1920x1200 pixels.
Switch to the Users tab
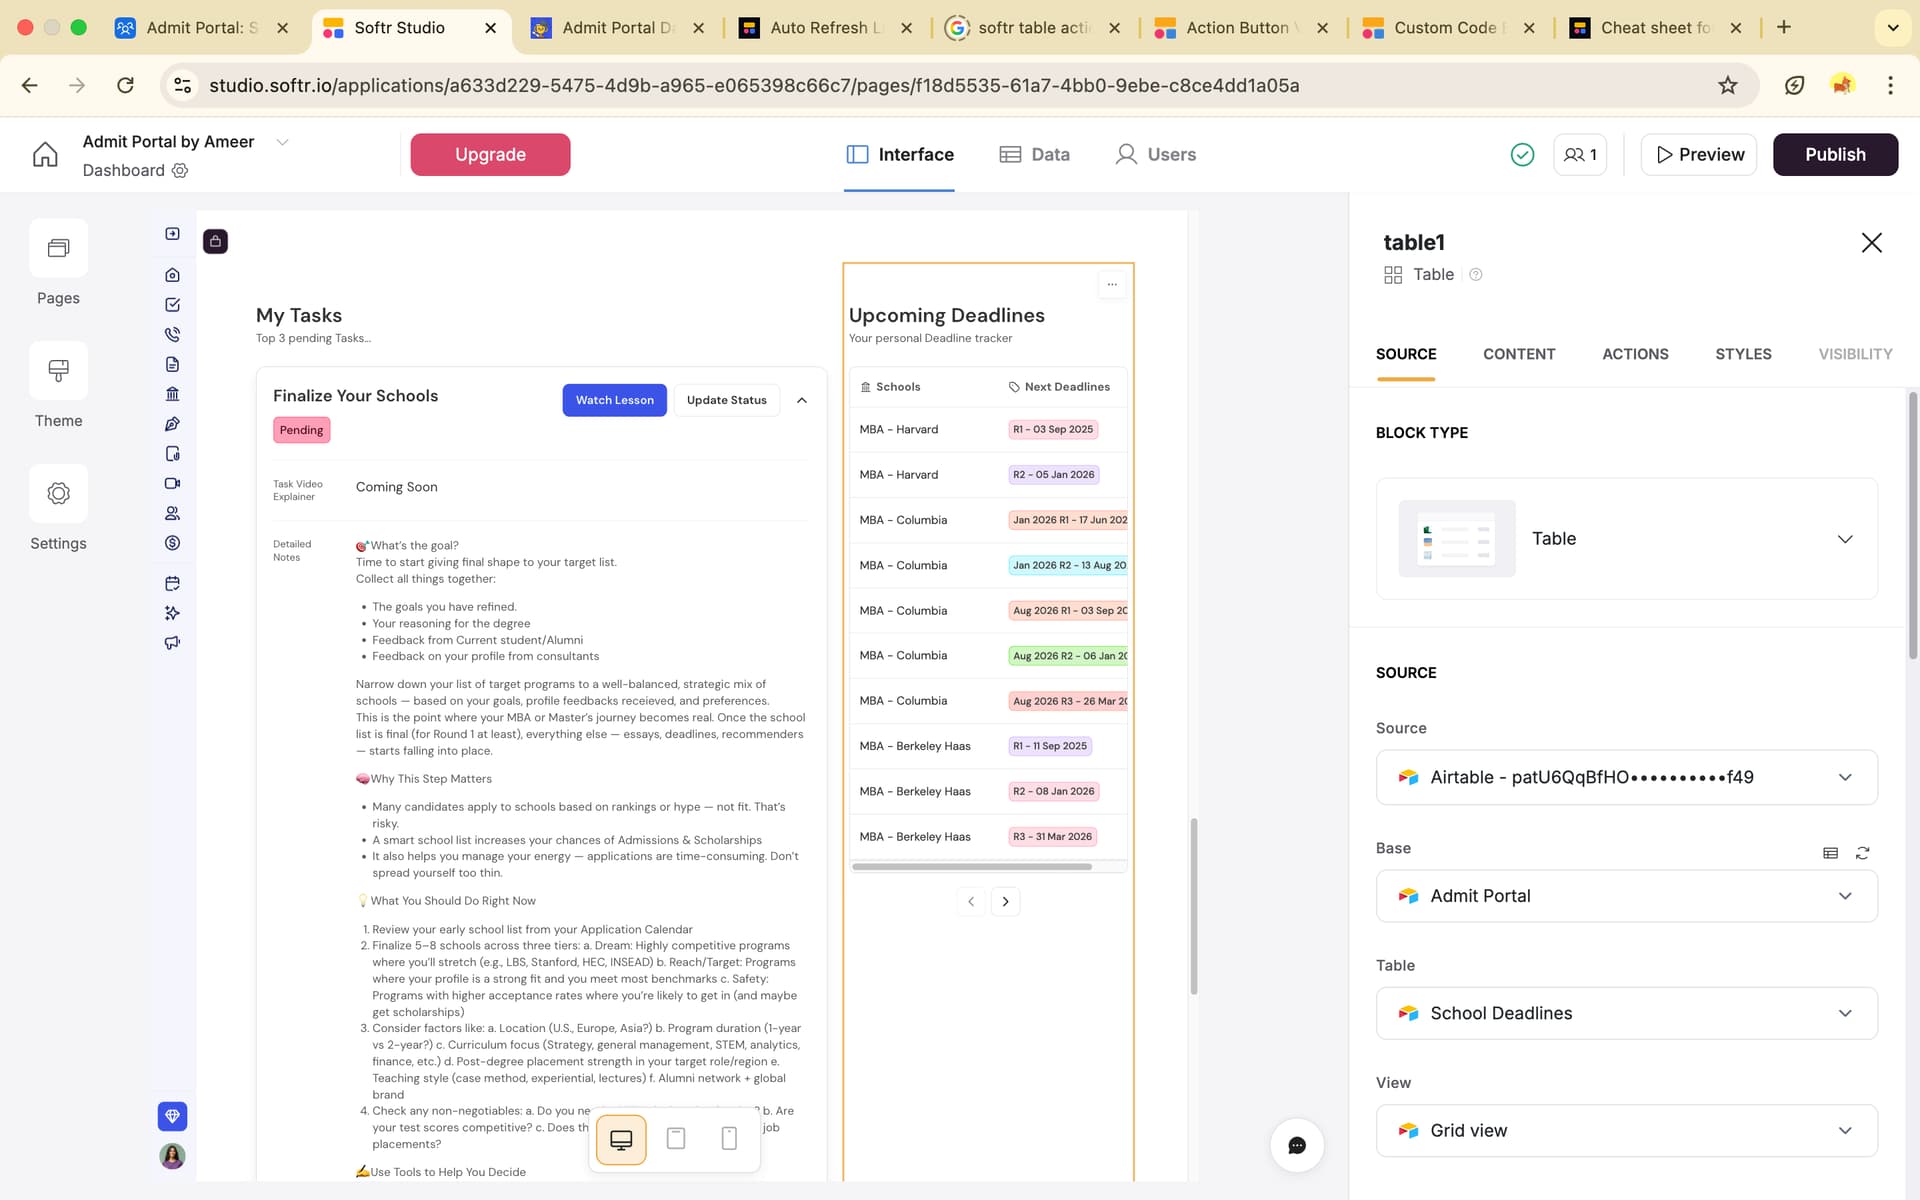tap(1156, 155)
